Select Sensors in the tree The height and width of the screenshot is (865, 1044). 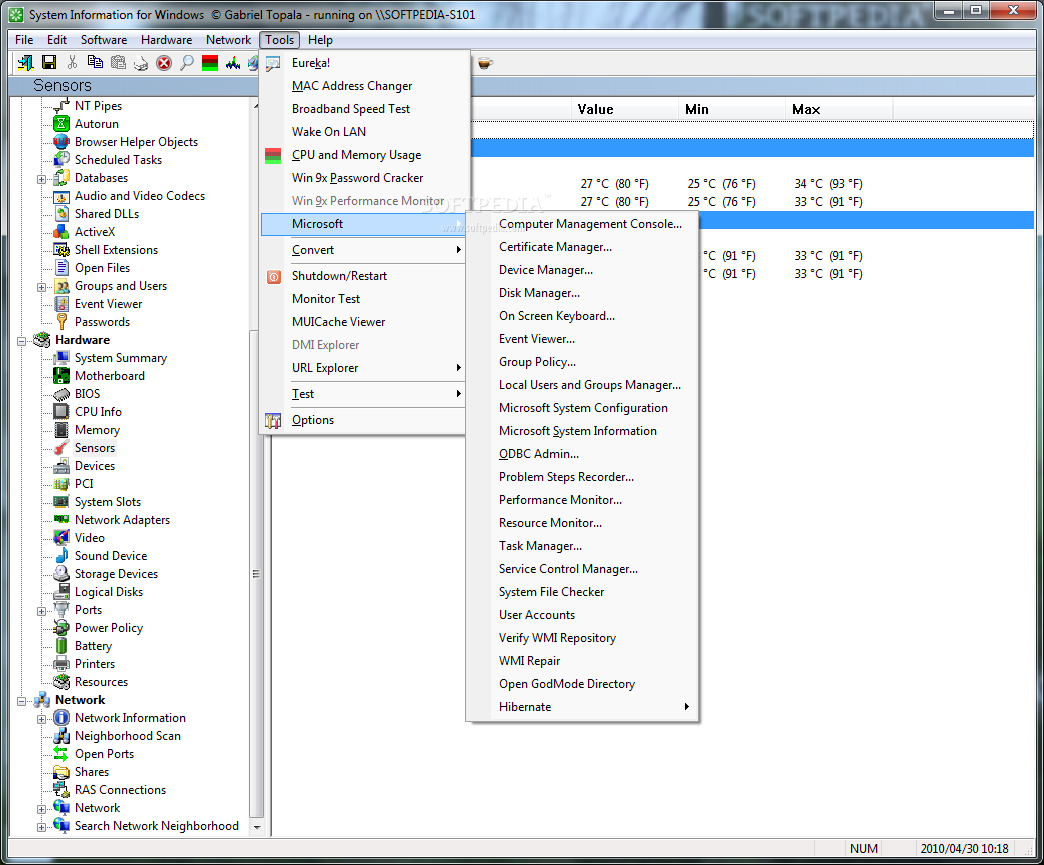pyautogui.click(x=95, y=447)
